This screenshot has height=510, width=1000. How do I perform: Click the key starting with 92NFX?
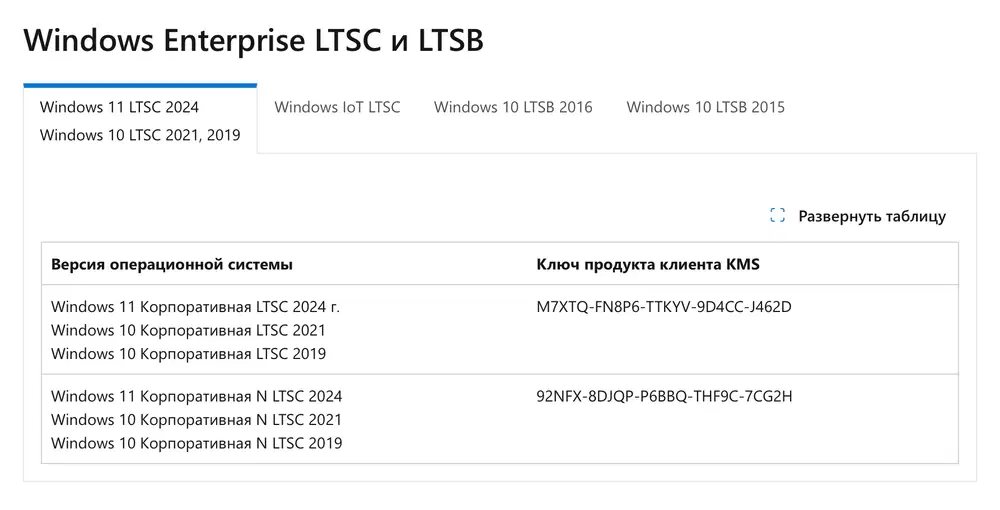point(664,396)
